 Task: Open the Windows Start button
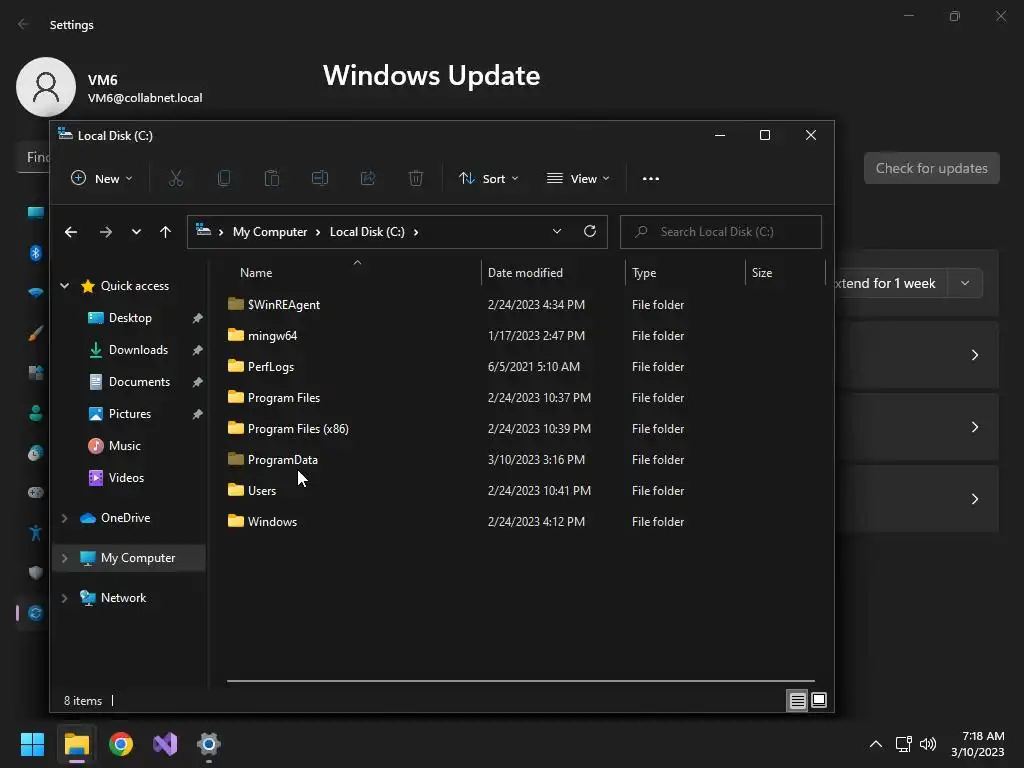32,744
